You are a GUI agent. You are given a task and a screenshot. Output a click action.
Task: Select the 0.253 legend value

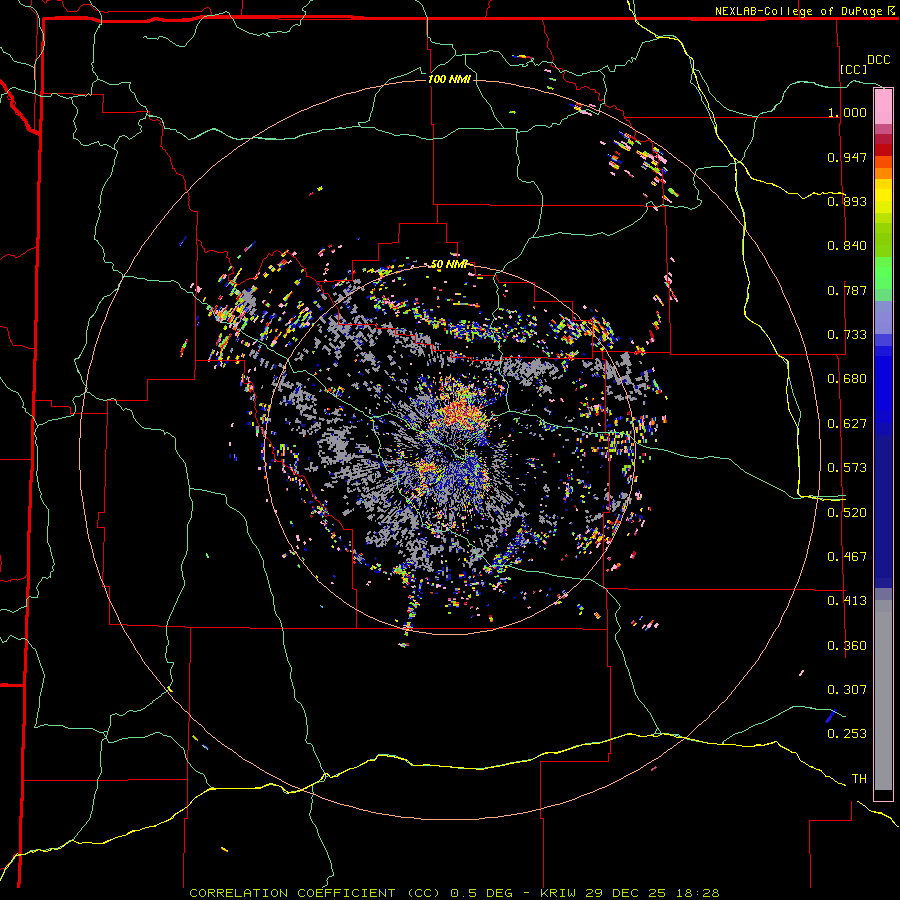[x=847, y=734]
